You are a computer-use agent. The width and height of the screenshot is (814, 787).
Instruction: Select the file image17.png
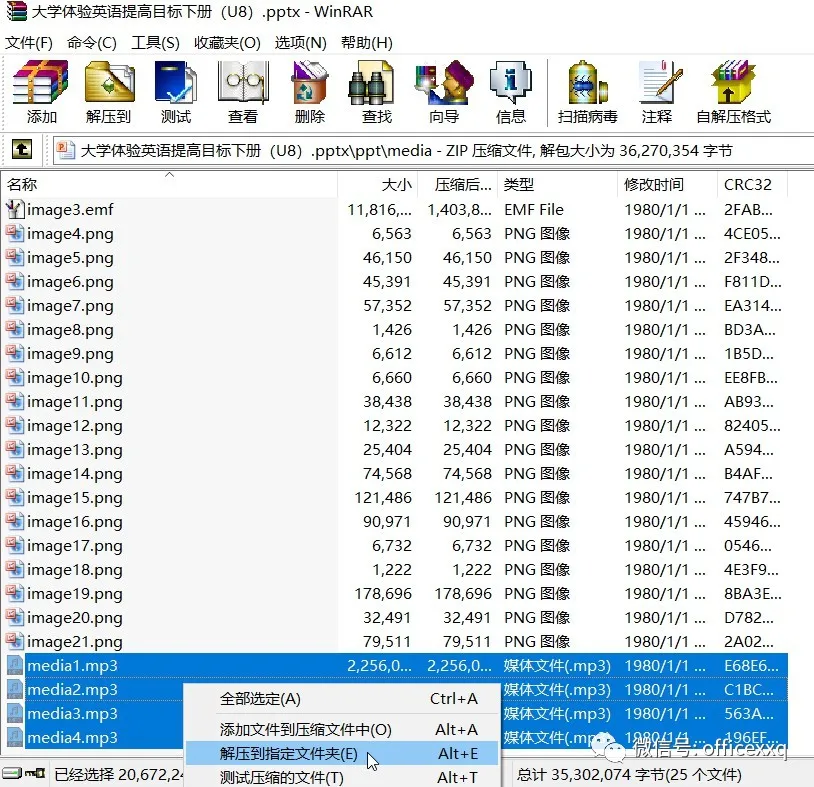[x=75, y=546]
